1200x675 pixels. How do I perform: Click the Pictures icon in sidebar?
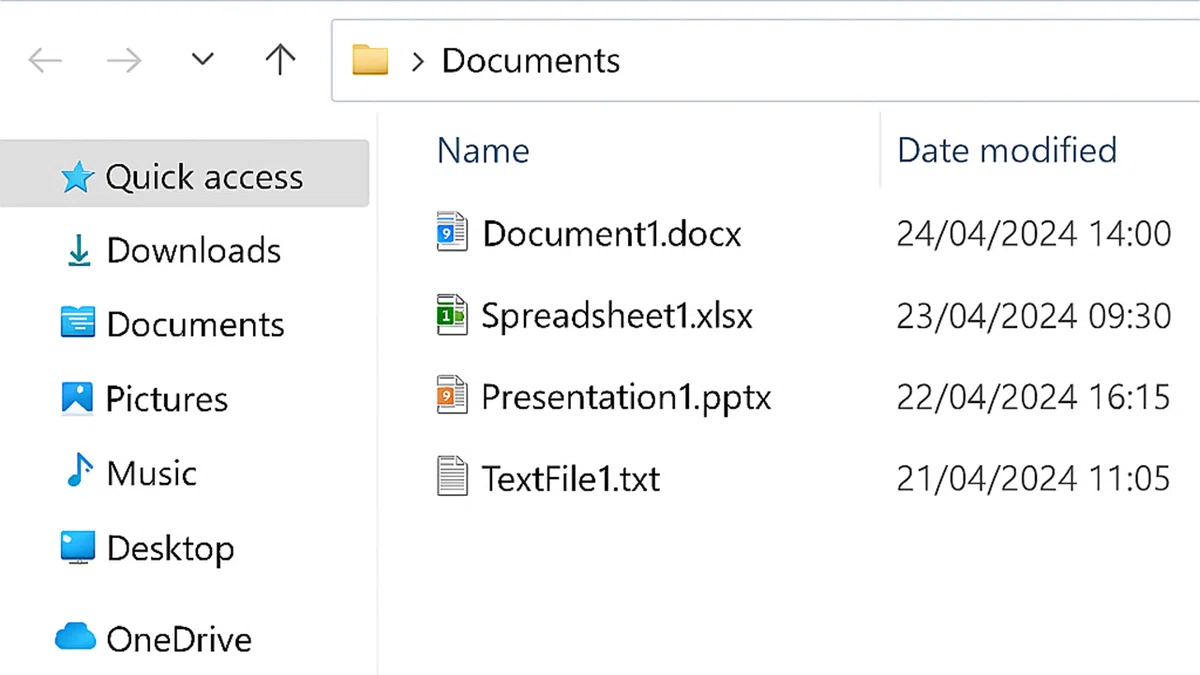77,398
